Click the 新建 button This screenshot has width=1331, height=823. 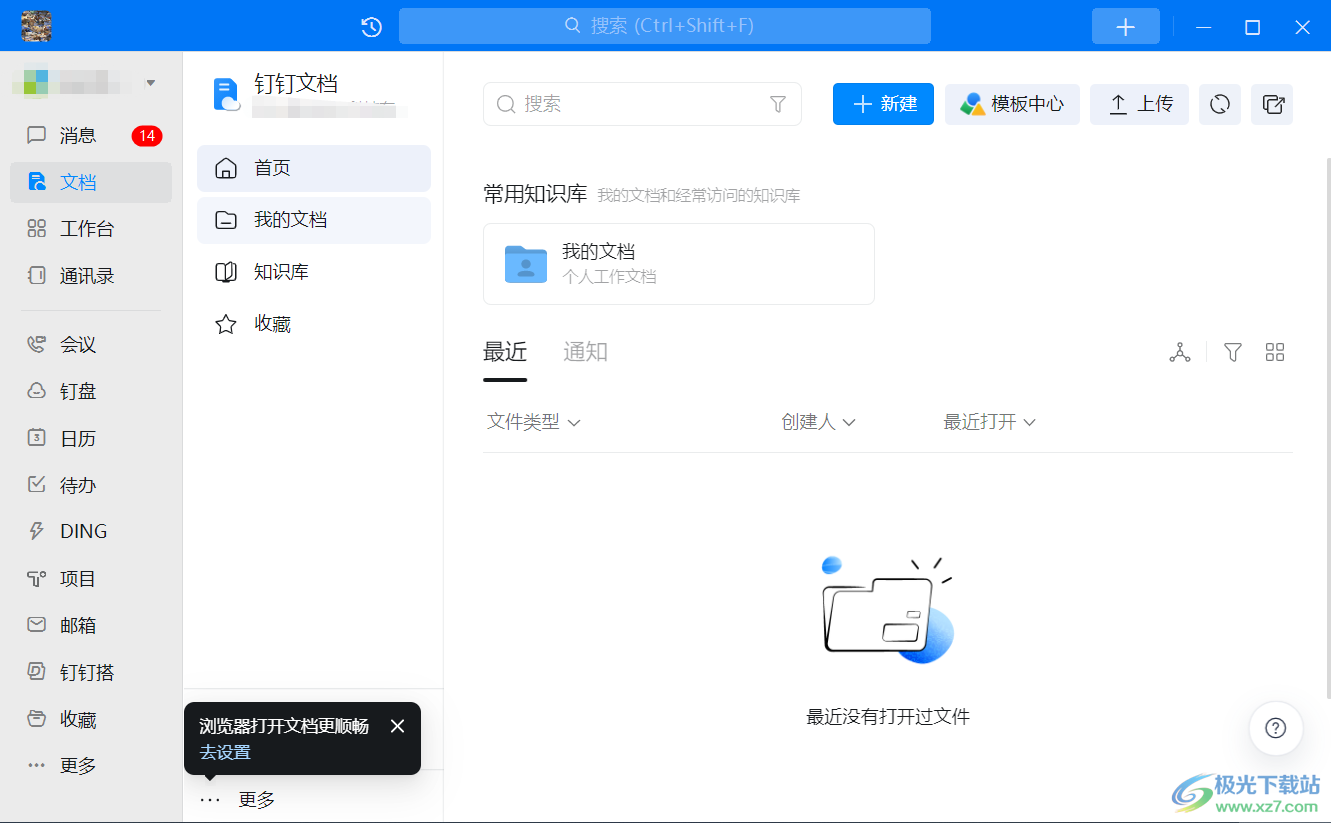[883, 104]
